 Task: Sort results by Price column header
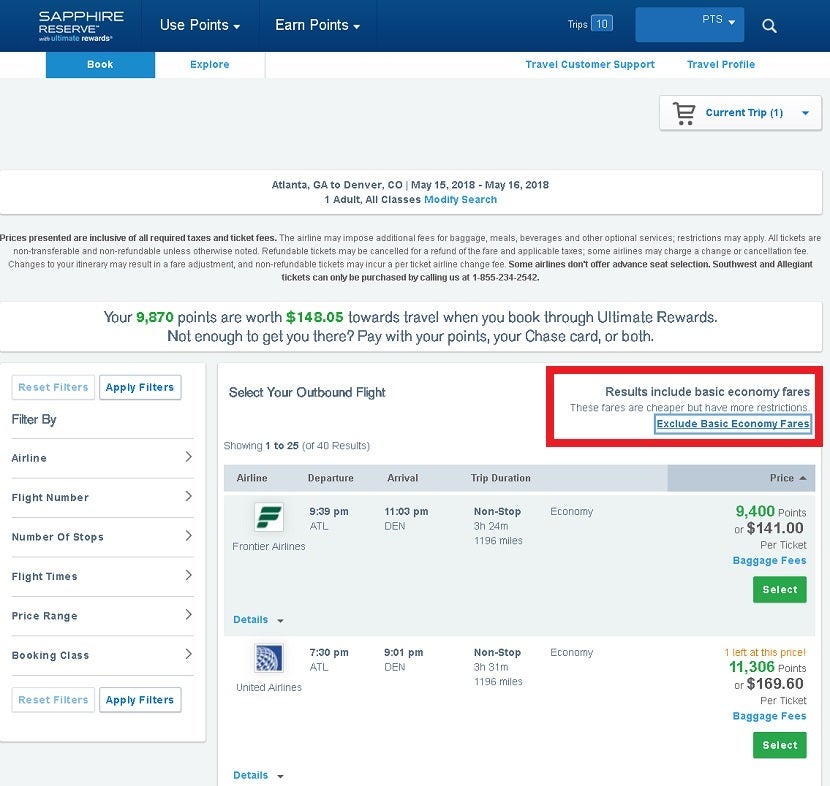tap(787, 478)
